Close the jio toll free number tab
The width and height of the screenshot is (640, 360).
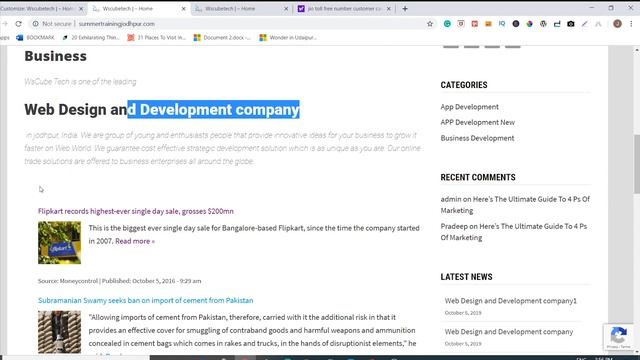pyautogui.click(x=389, y=9)
